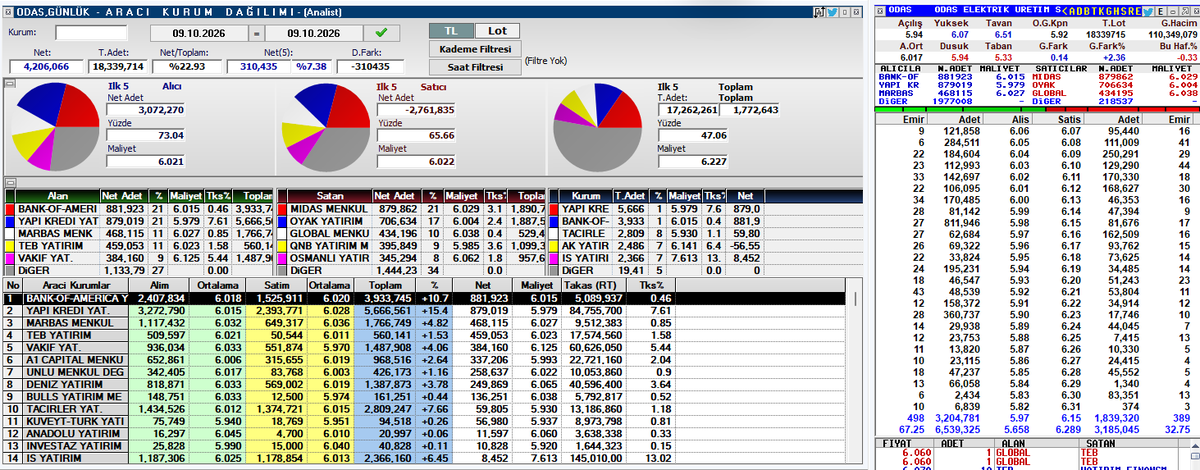Click the system menu icon of Araci Kurum window
Viewport: 1200px width, 470px height.
pos(9,11)
